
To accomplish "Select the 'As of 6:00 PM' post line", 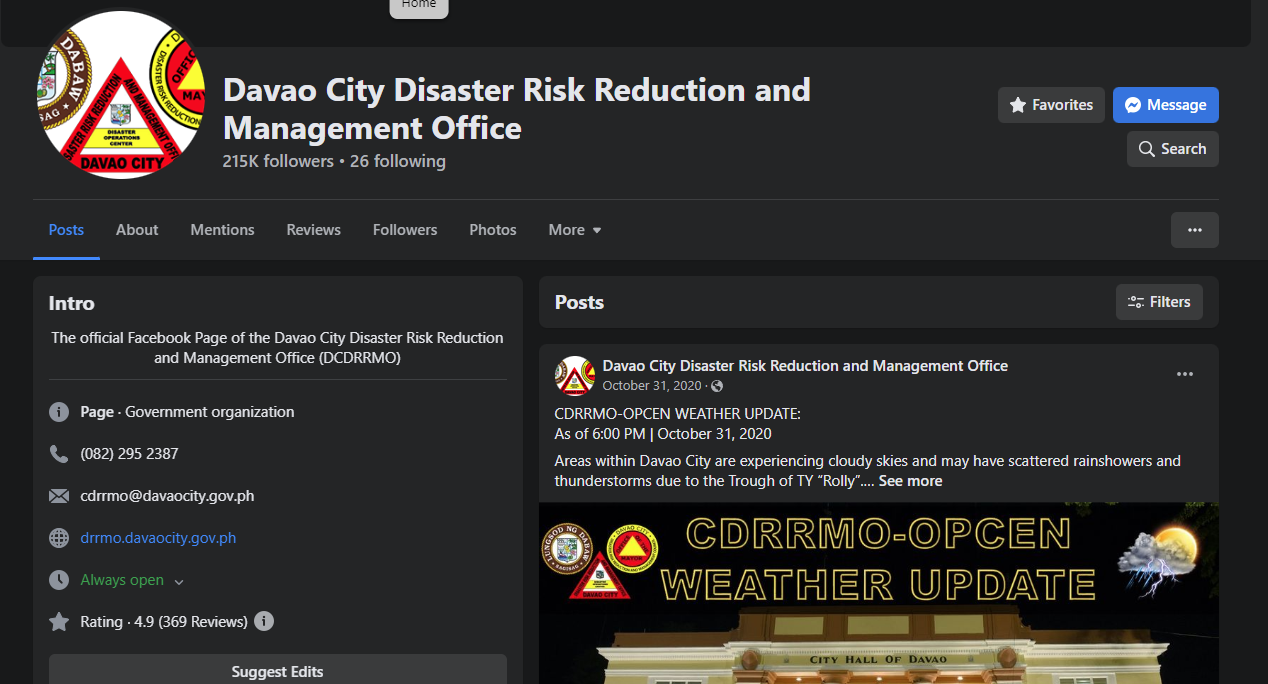I will 663,434.
